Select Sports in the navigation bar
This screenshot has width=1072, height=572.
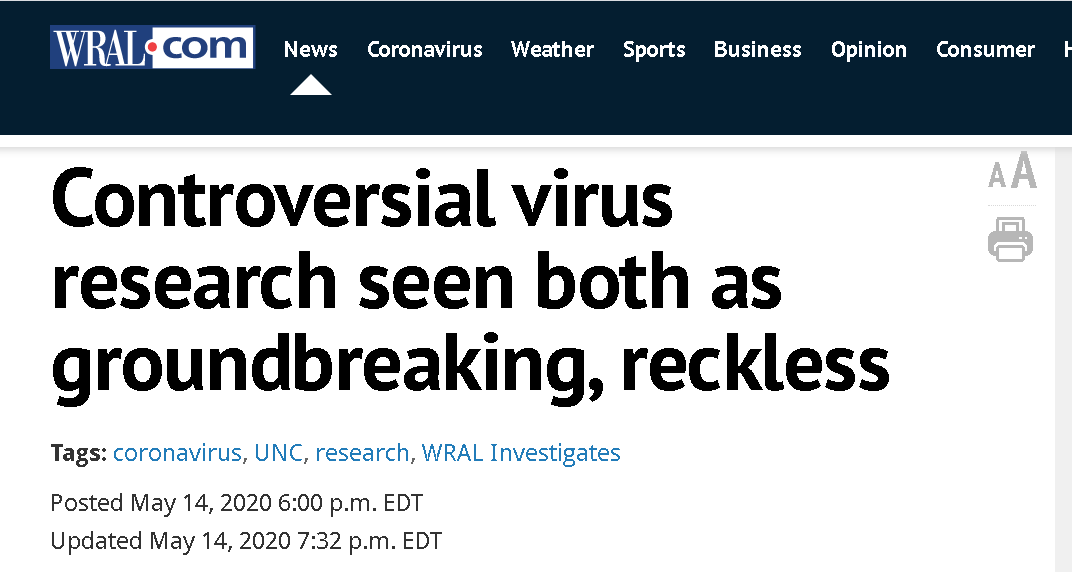point(654,49)
